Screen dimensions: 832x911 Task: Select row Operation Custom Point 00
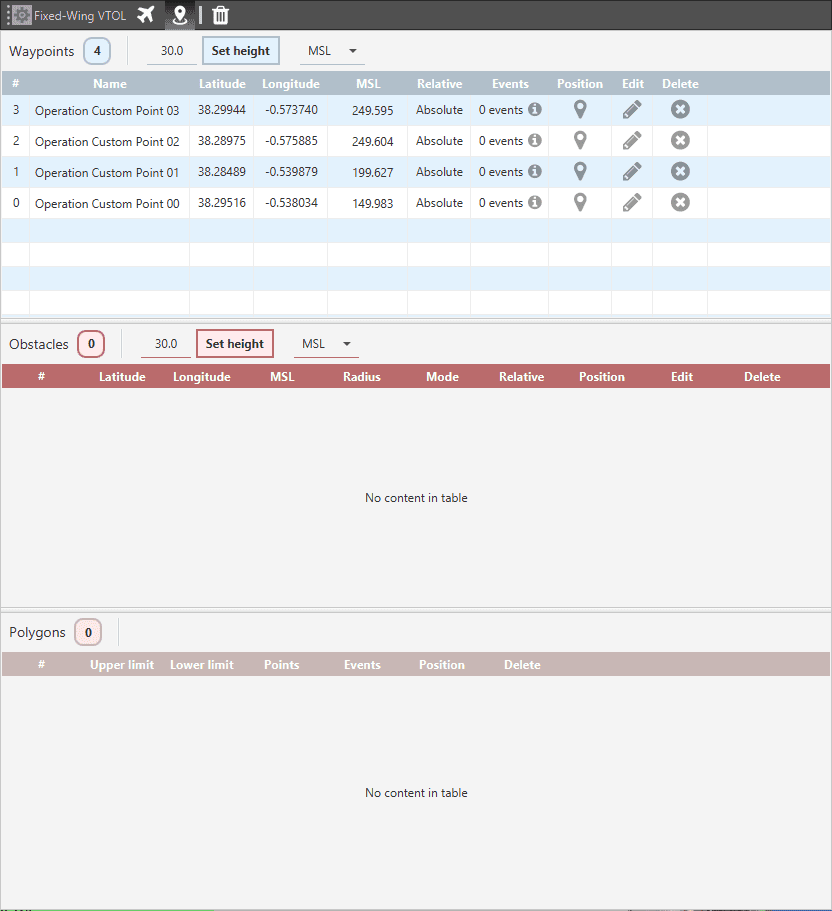[x=415, y=203]
